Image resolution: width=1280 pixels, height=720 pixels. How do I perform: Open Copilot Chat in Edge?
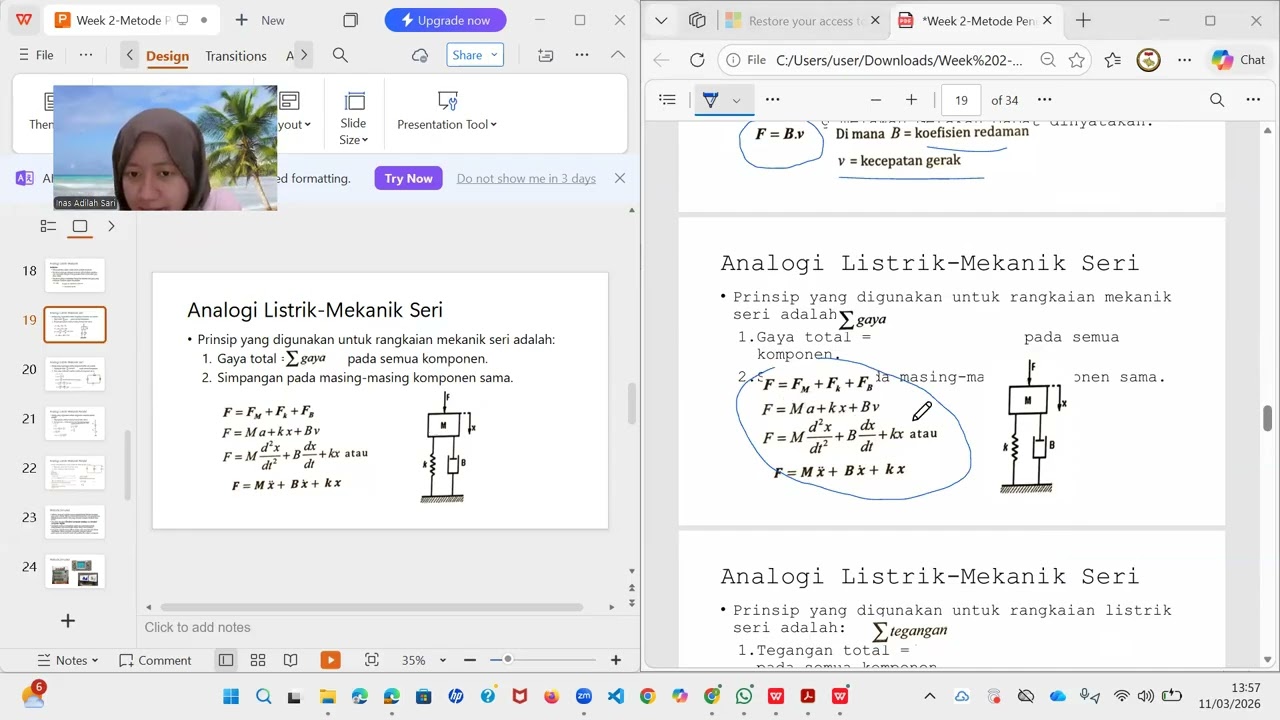click(x=1238, y=60)
